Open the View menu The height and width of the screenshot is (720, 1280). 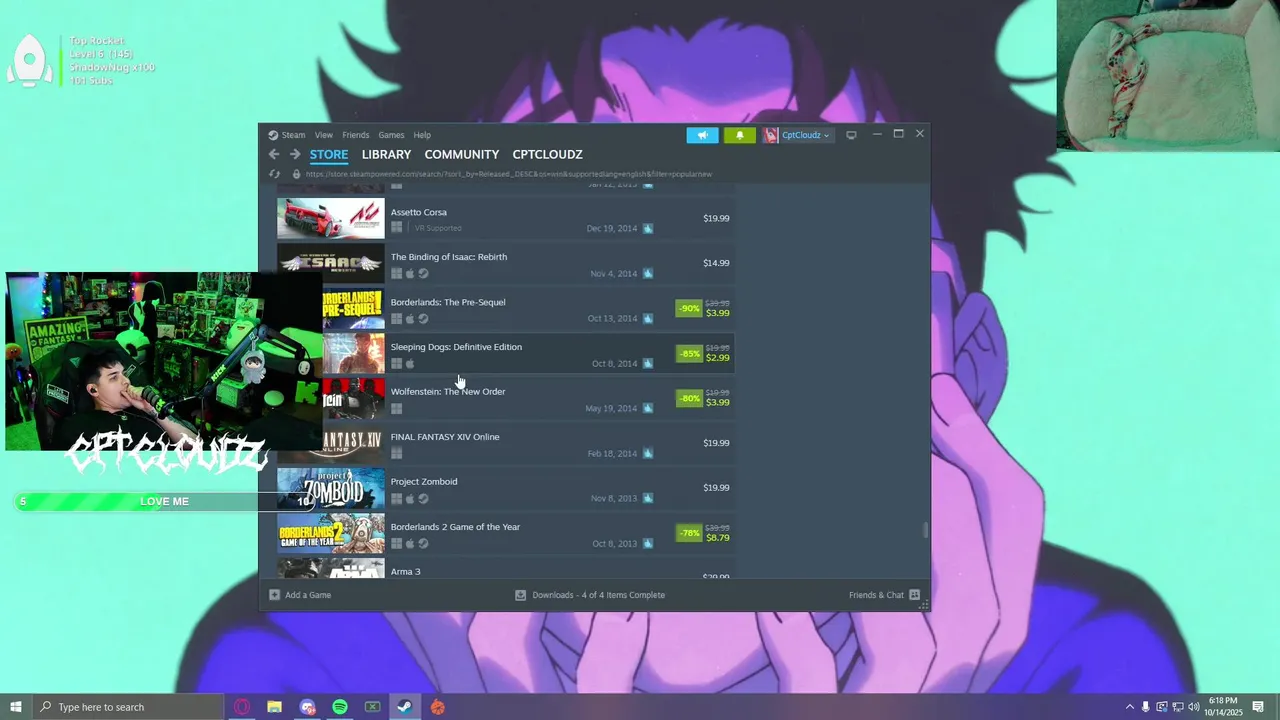[x=324, y=135]
